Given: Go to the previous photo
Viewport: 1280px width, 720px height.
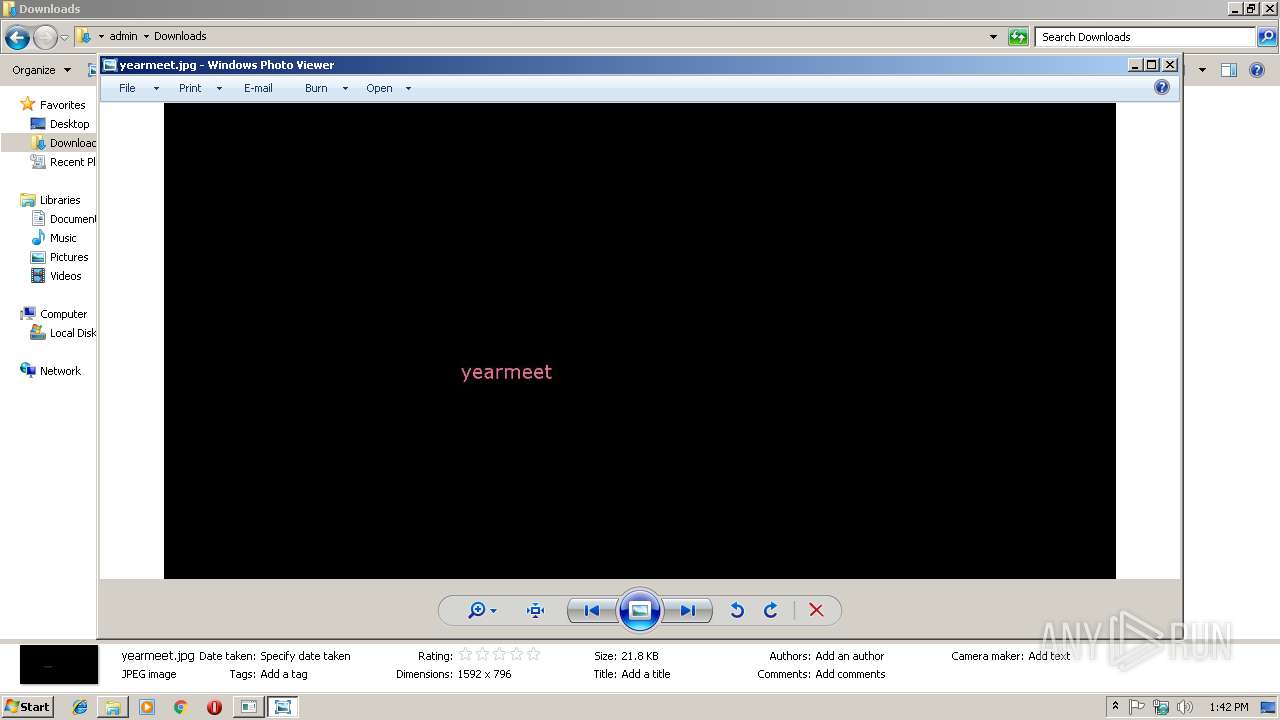Looking at the screenshot, I should [591, 610].
